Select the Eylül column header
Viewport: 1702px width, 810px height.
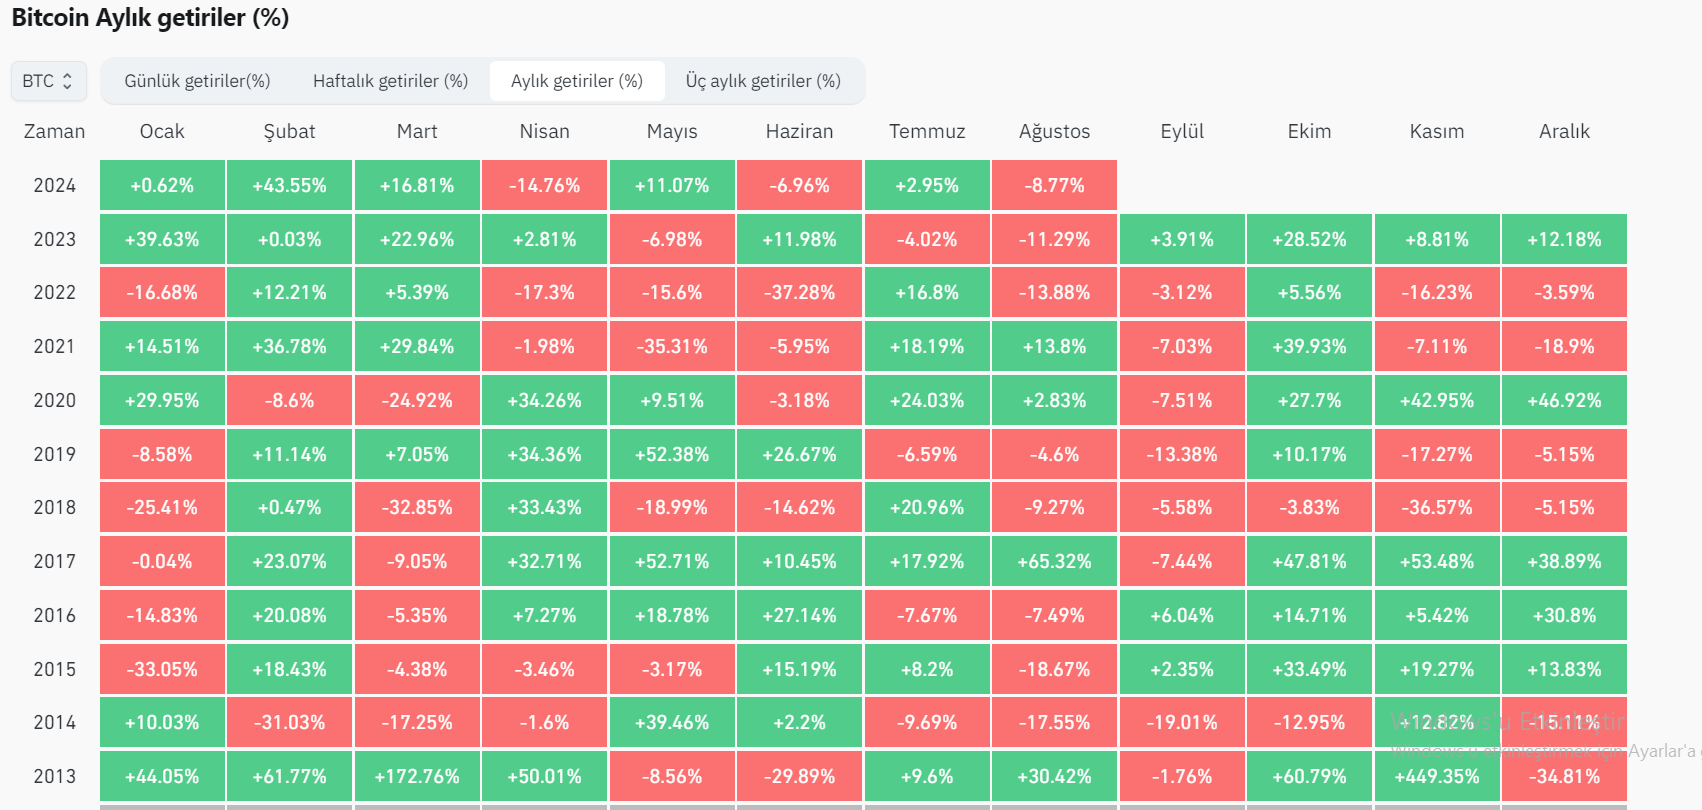[1182, 132]
